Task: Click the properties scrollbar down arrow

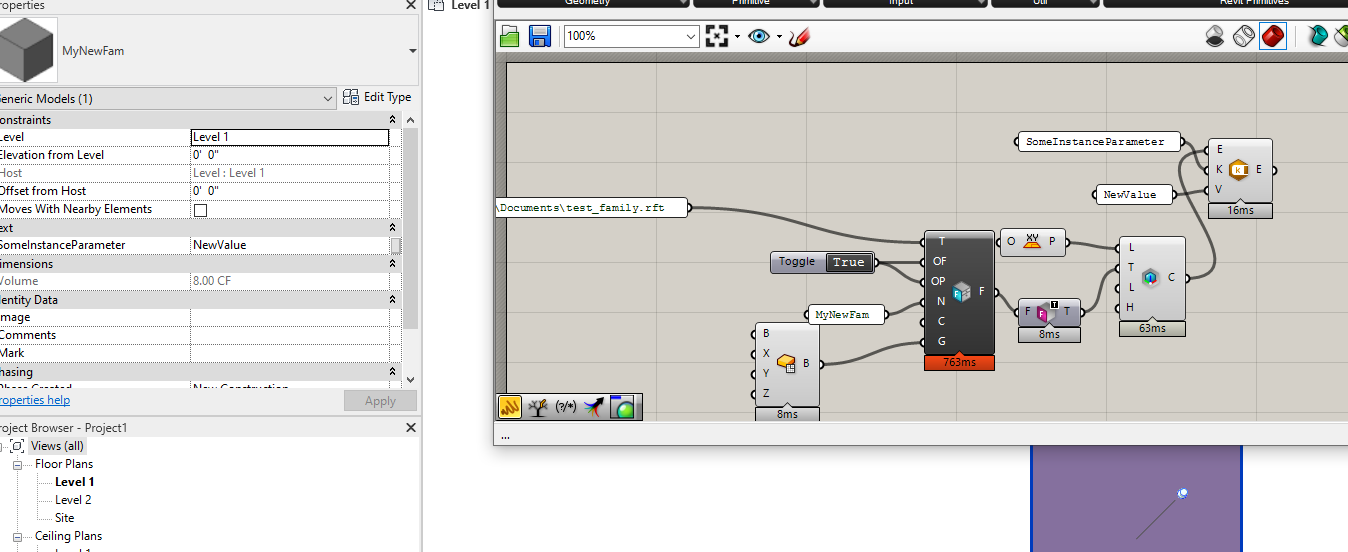Action: point(410,380)
